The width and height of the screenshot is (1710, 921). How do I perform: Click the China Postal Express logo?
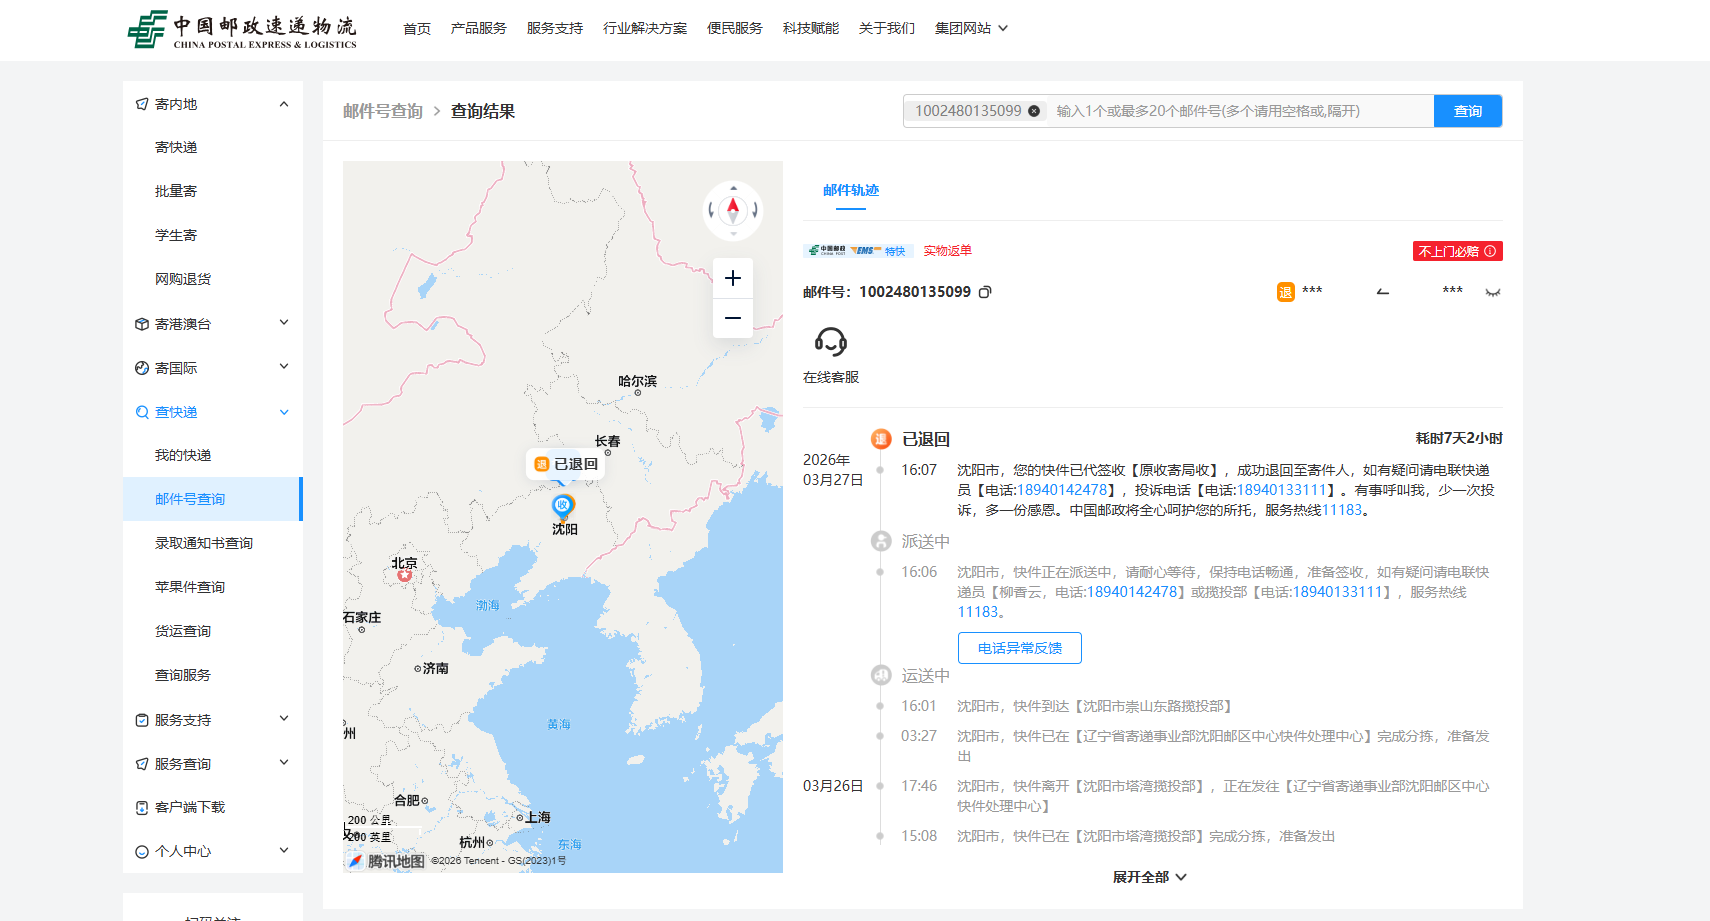(x=243, y=29)
